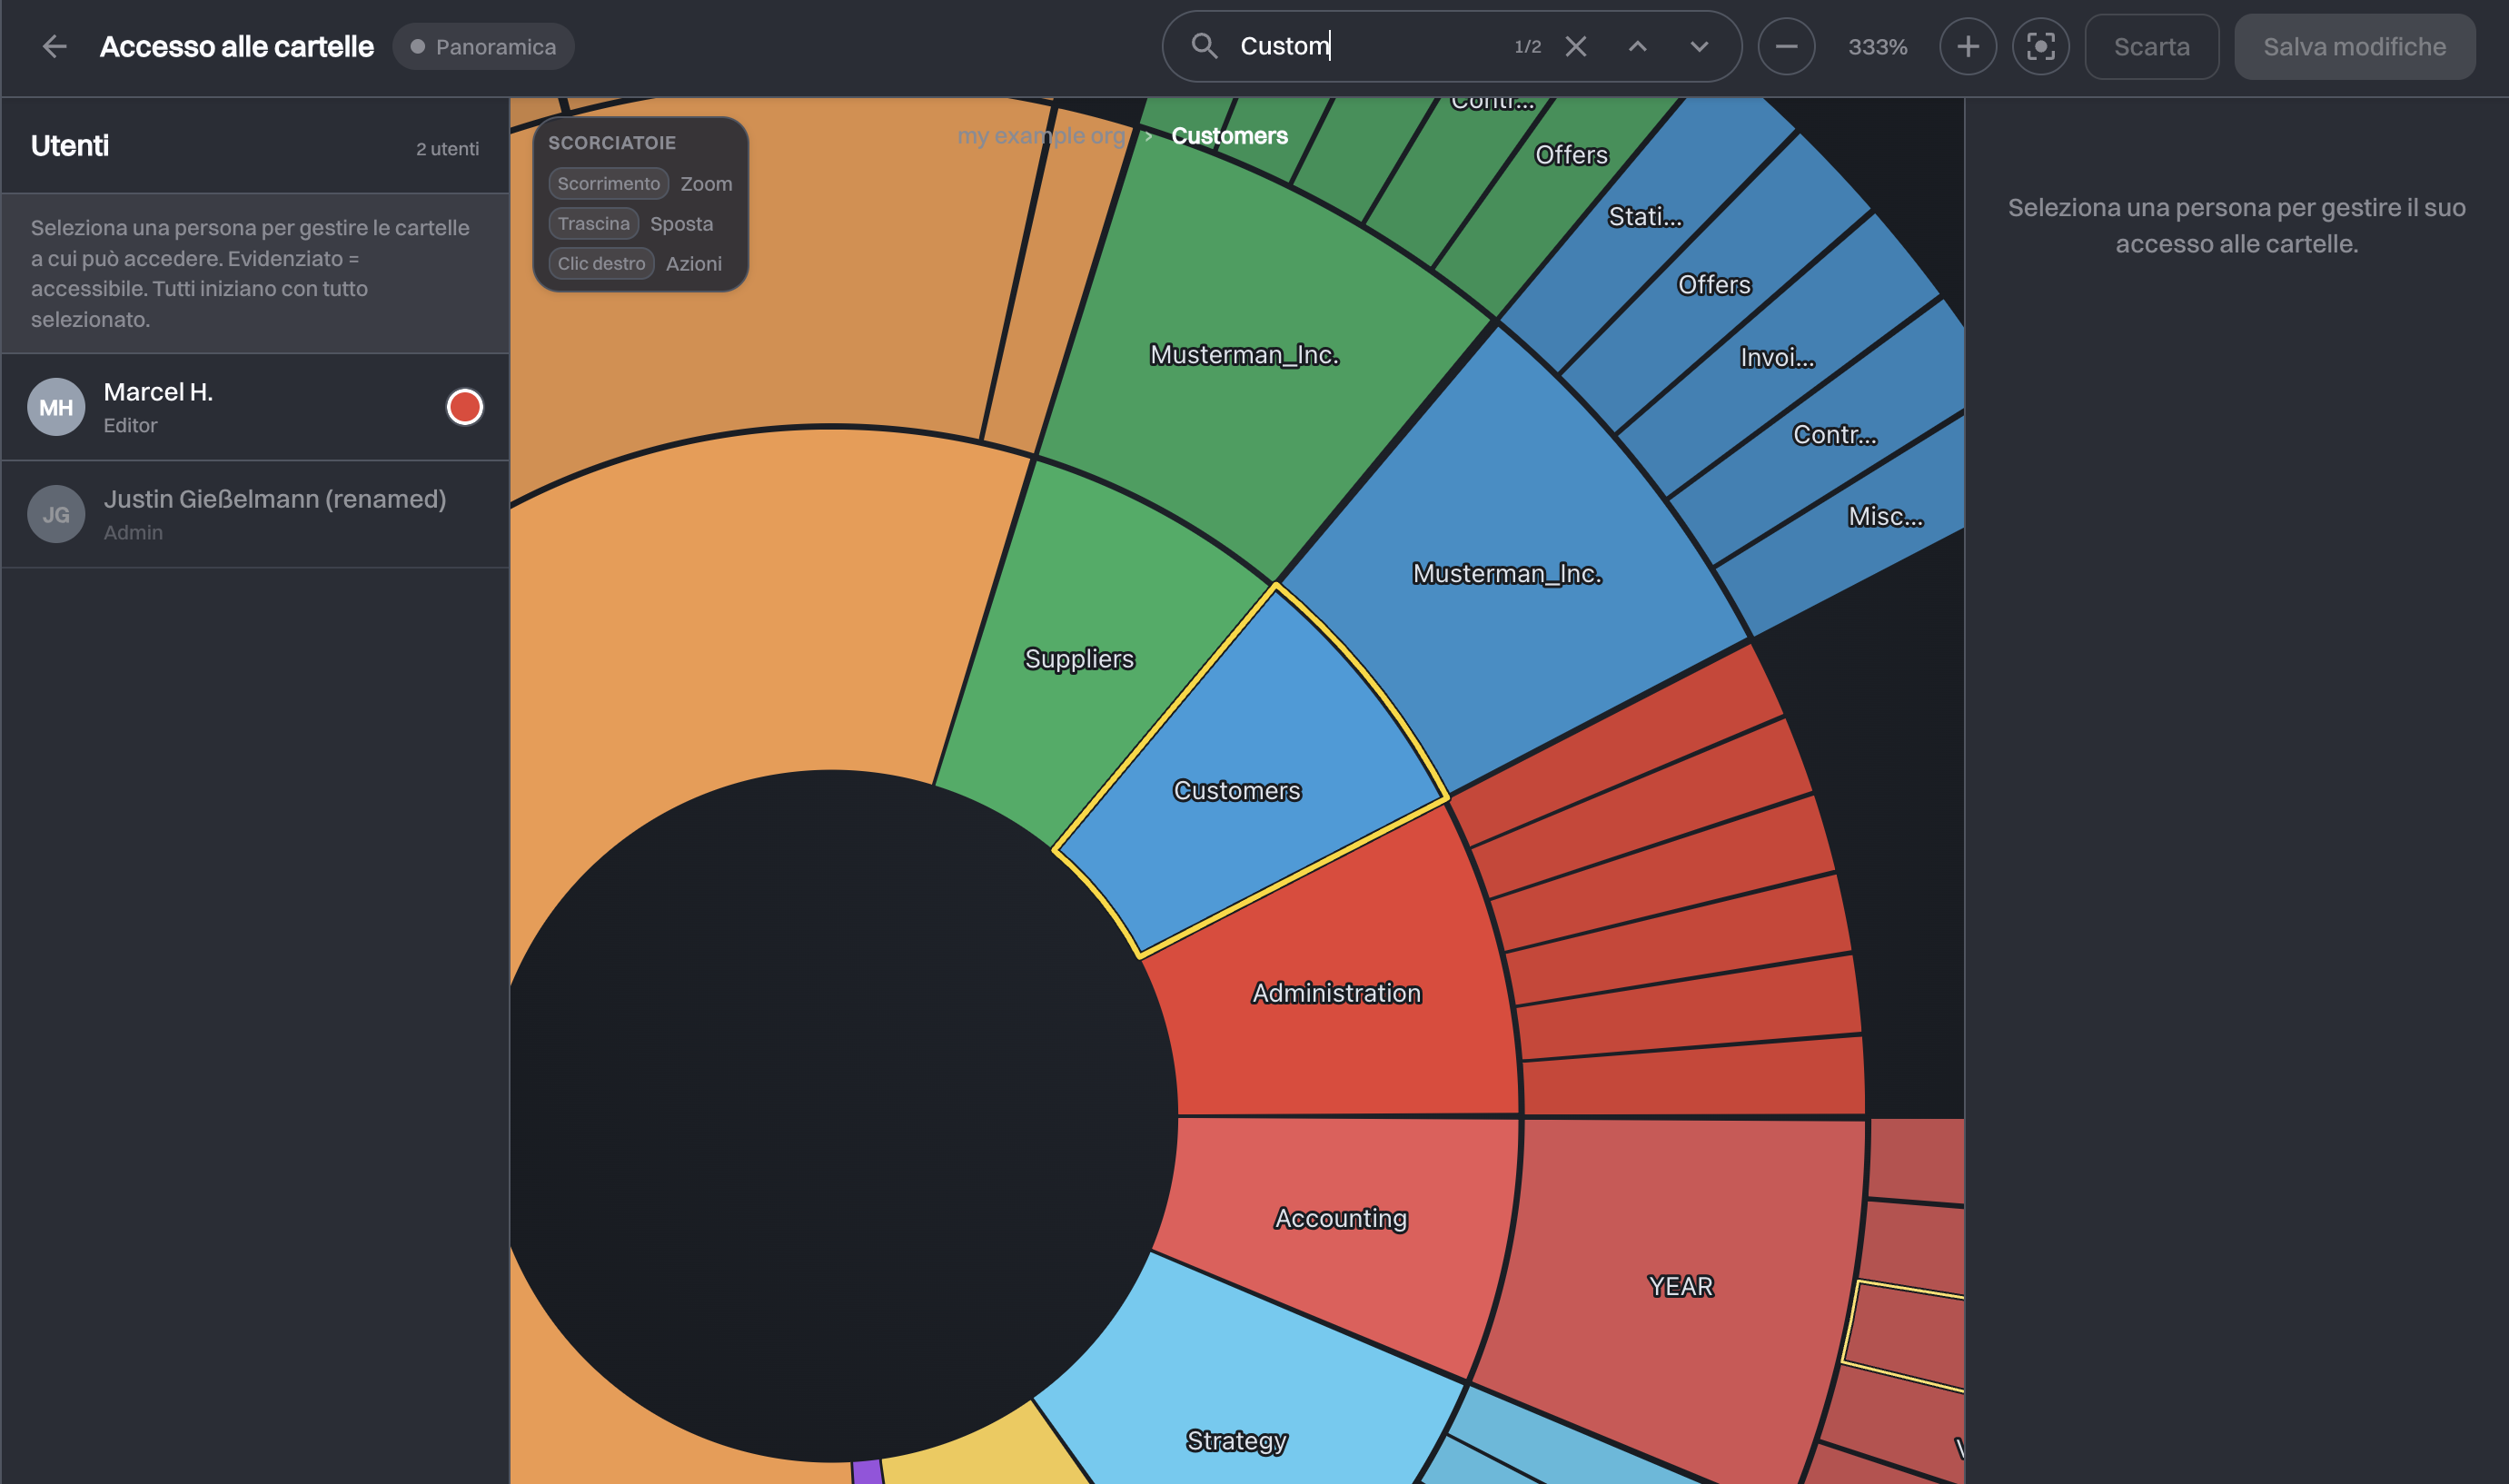Zoom in with the plus icon
This screenshot has height=1484, width=2509.
[1967, 46]
